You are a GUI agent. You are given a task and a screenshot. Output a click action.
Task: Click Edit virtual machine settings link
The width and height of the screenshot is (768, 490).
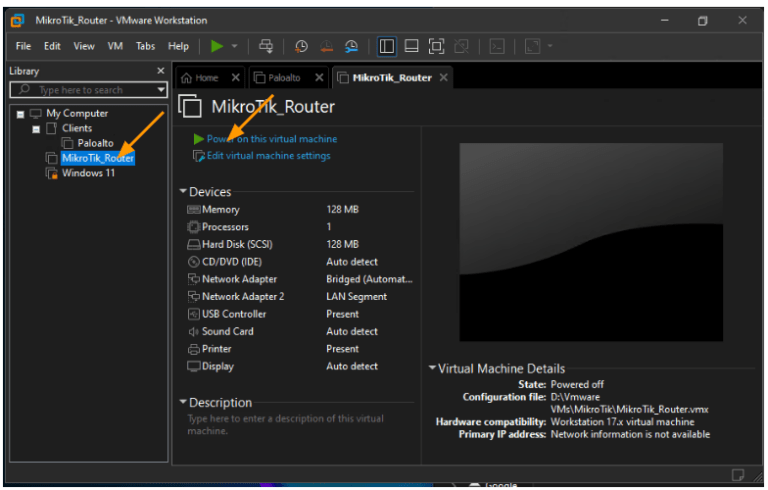tap(268, 156)
